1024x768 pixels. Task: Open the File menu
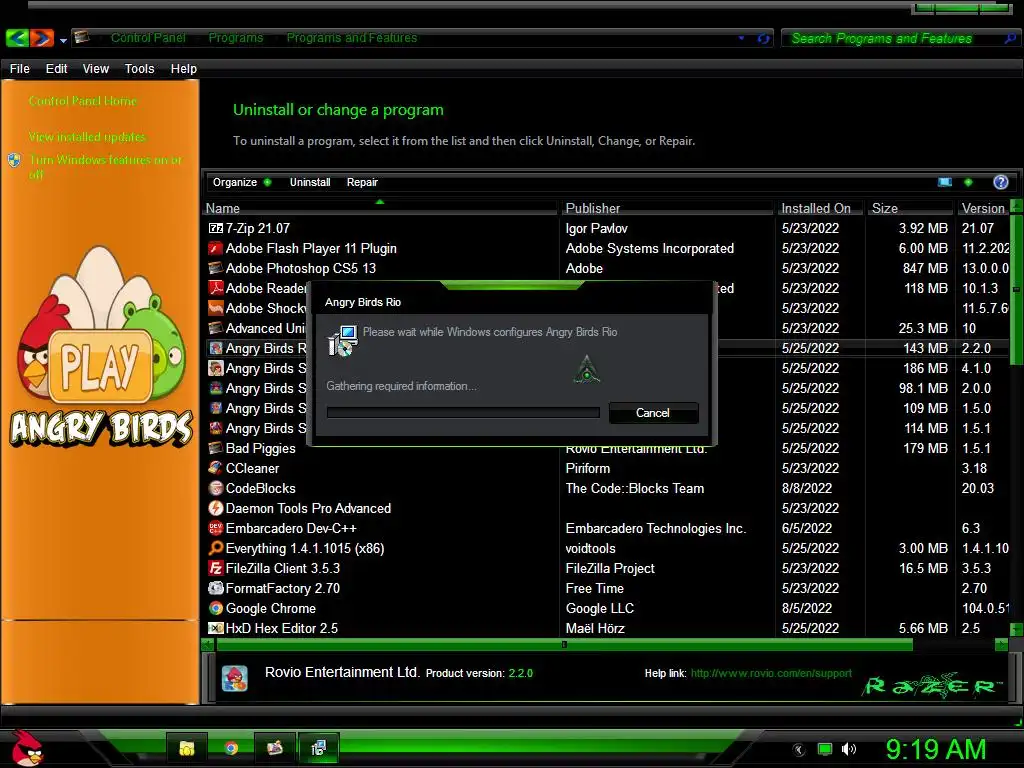(x=20, y=69)
